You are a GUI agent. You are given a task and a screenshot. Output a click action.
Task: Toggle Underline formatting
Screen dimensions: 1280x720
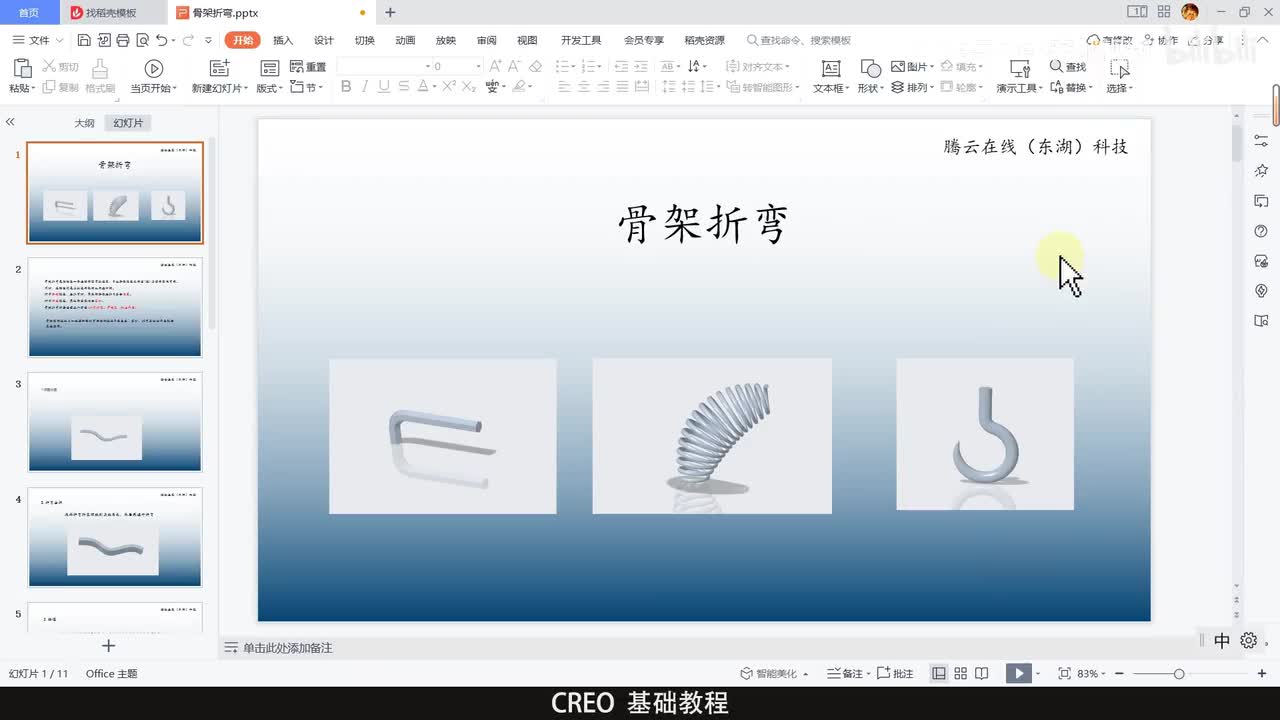pyautogui.click(x=385, y=87)
